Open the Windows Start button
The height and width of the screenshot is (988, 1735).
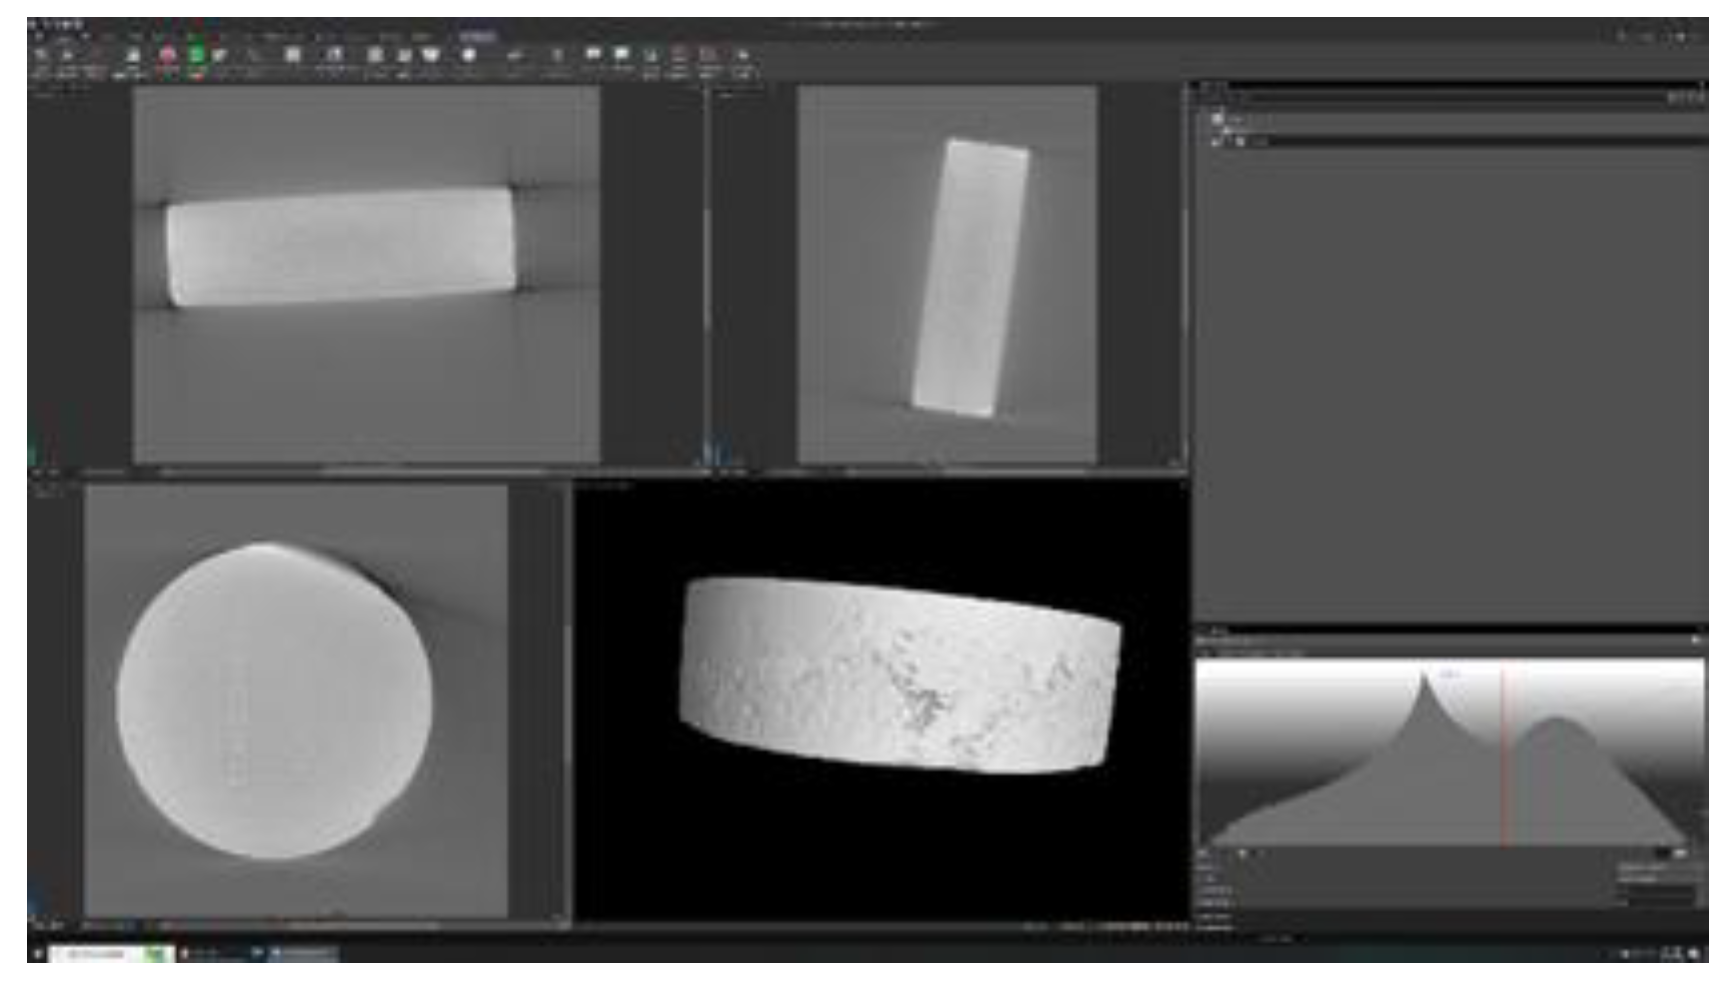pyautogui.click(x=38, y=954)
